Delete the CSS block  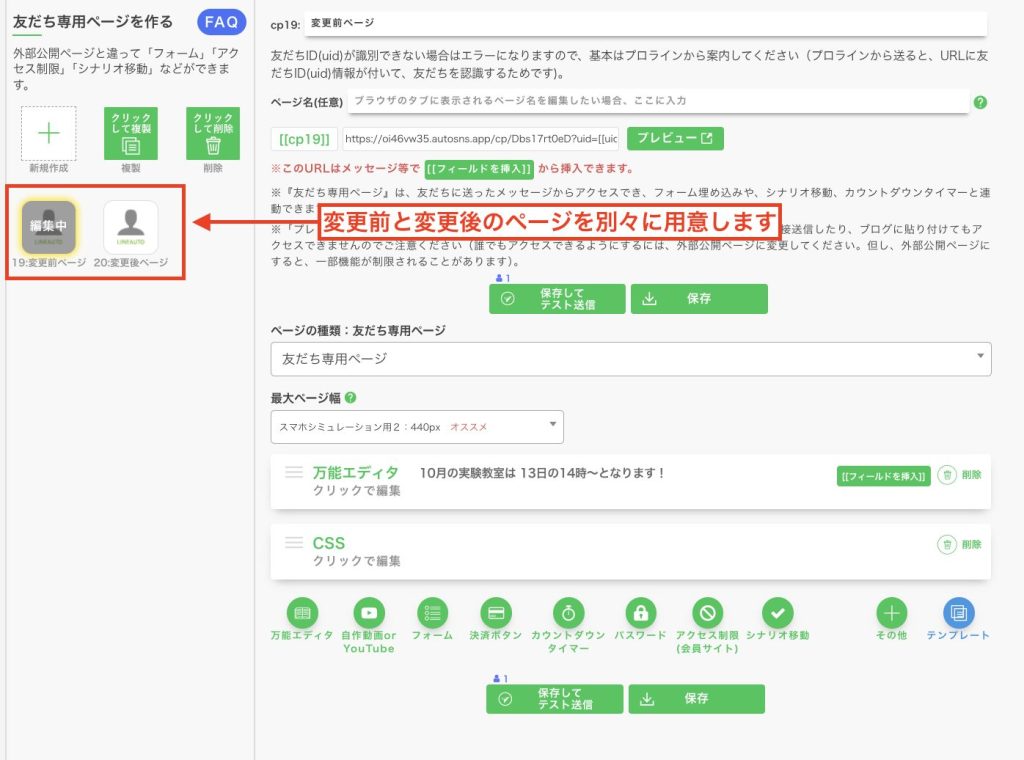coord(960,544)
